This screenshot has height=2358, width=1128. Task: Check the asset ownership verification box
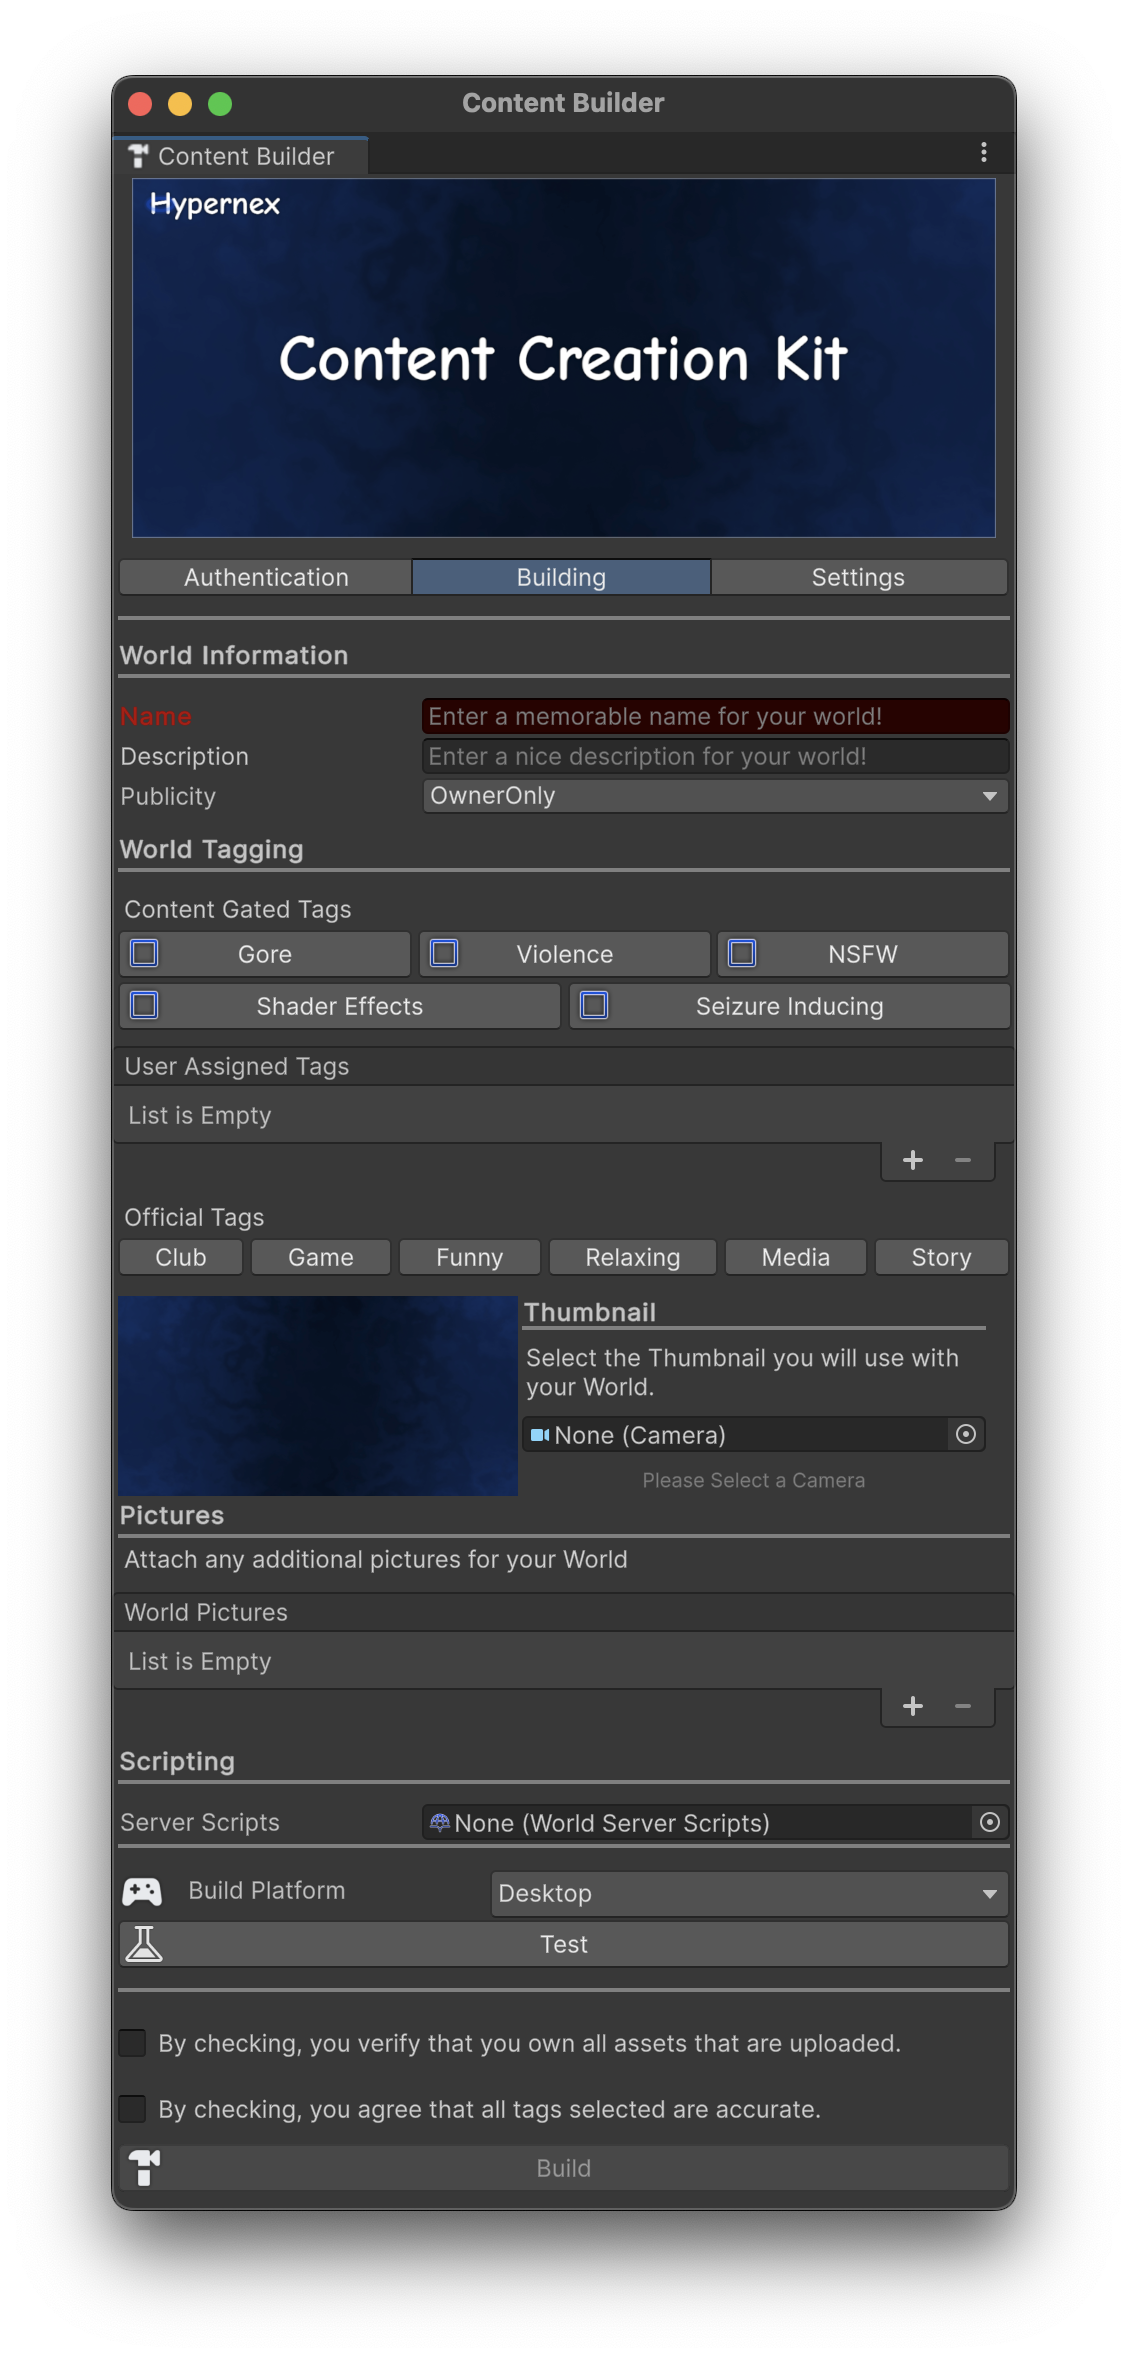click(x=132, y=2042)
